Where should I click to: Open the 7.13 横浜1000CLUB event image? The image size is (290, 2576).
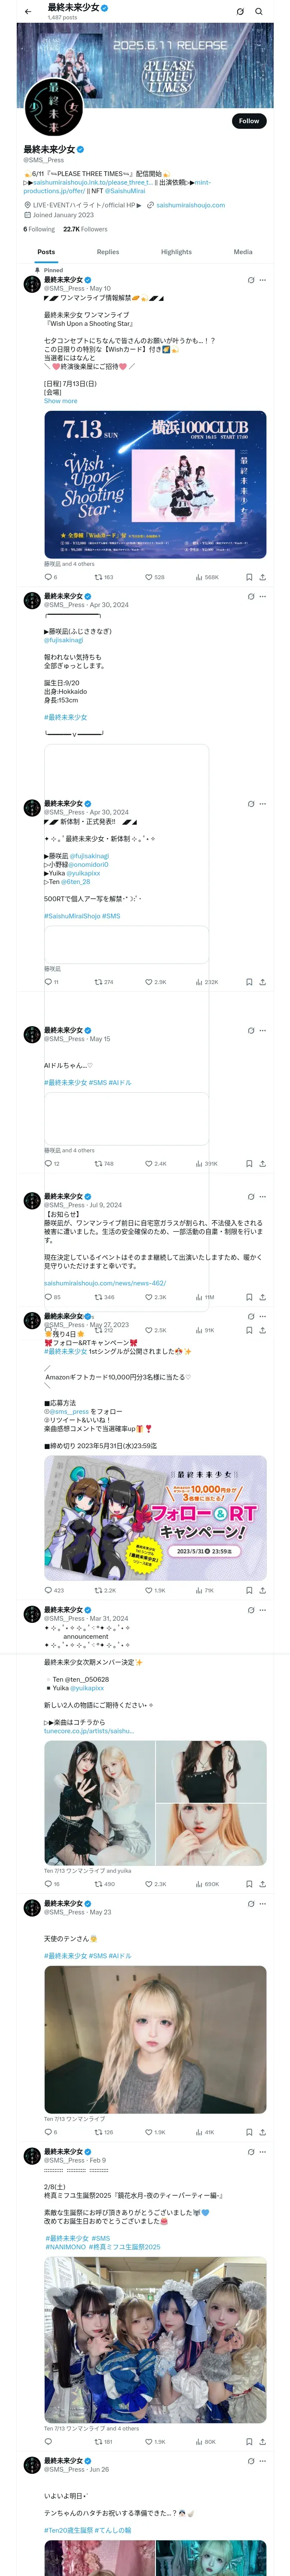[x=155, y=484]
